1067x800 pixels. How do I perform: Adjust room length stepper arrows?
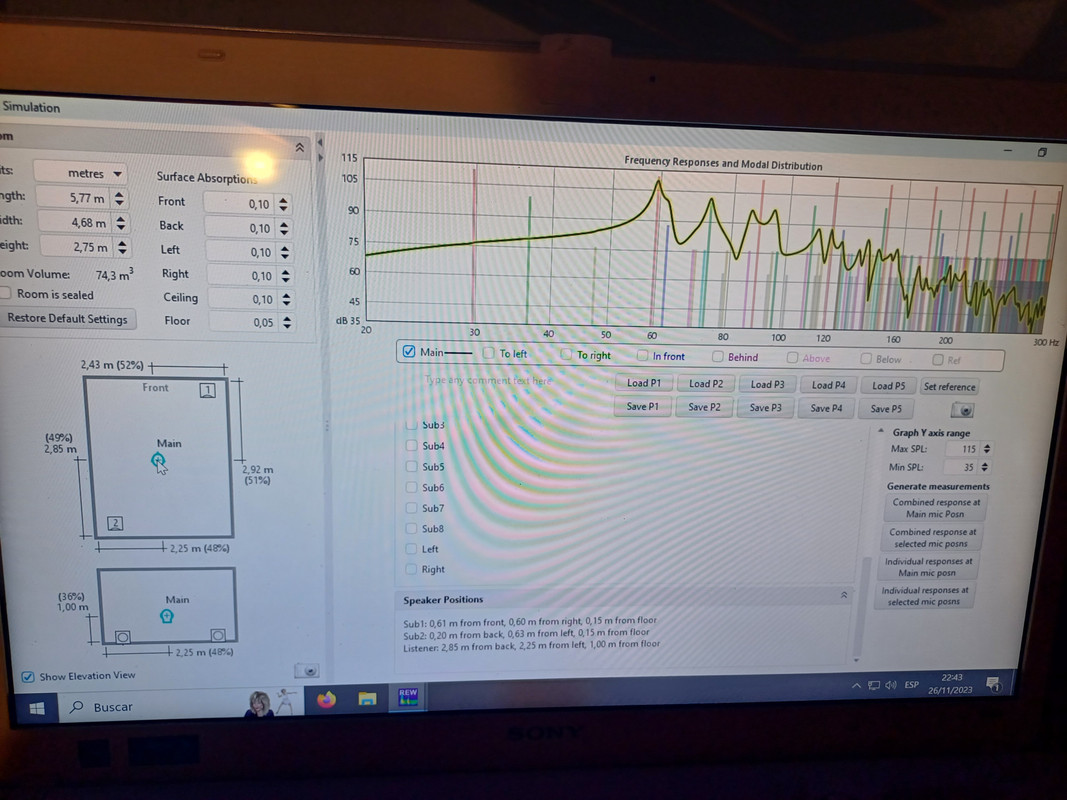point(120,198)
